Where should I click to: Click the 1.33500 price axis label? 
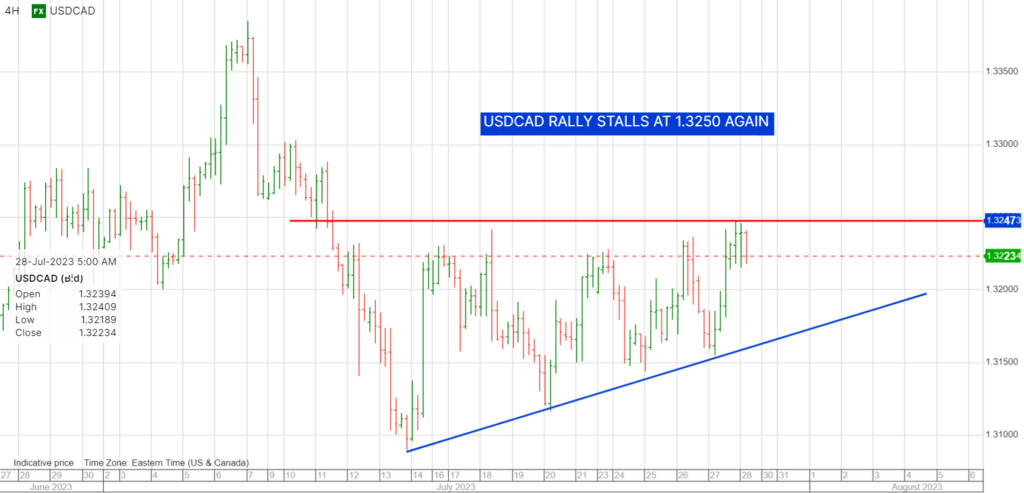coord(1000,72)
